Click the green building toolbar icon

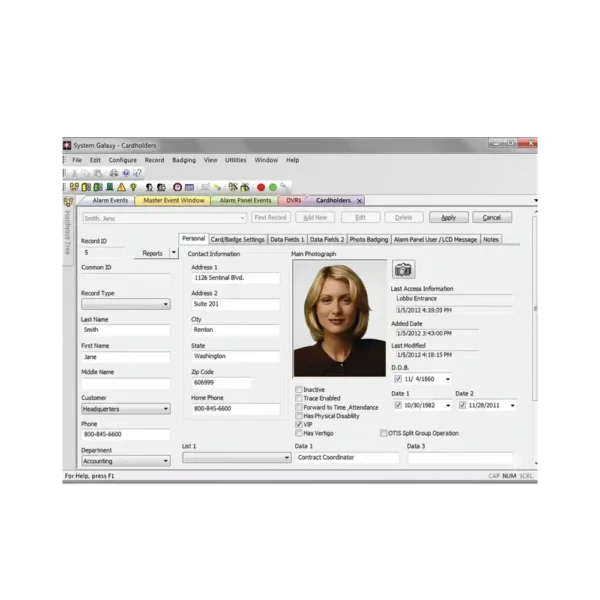[110, 187]
